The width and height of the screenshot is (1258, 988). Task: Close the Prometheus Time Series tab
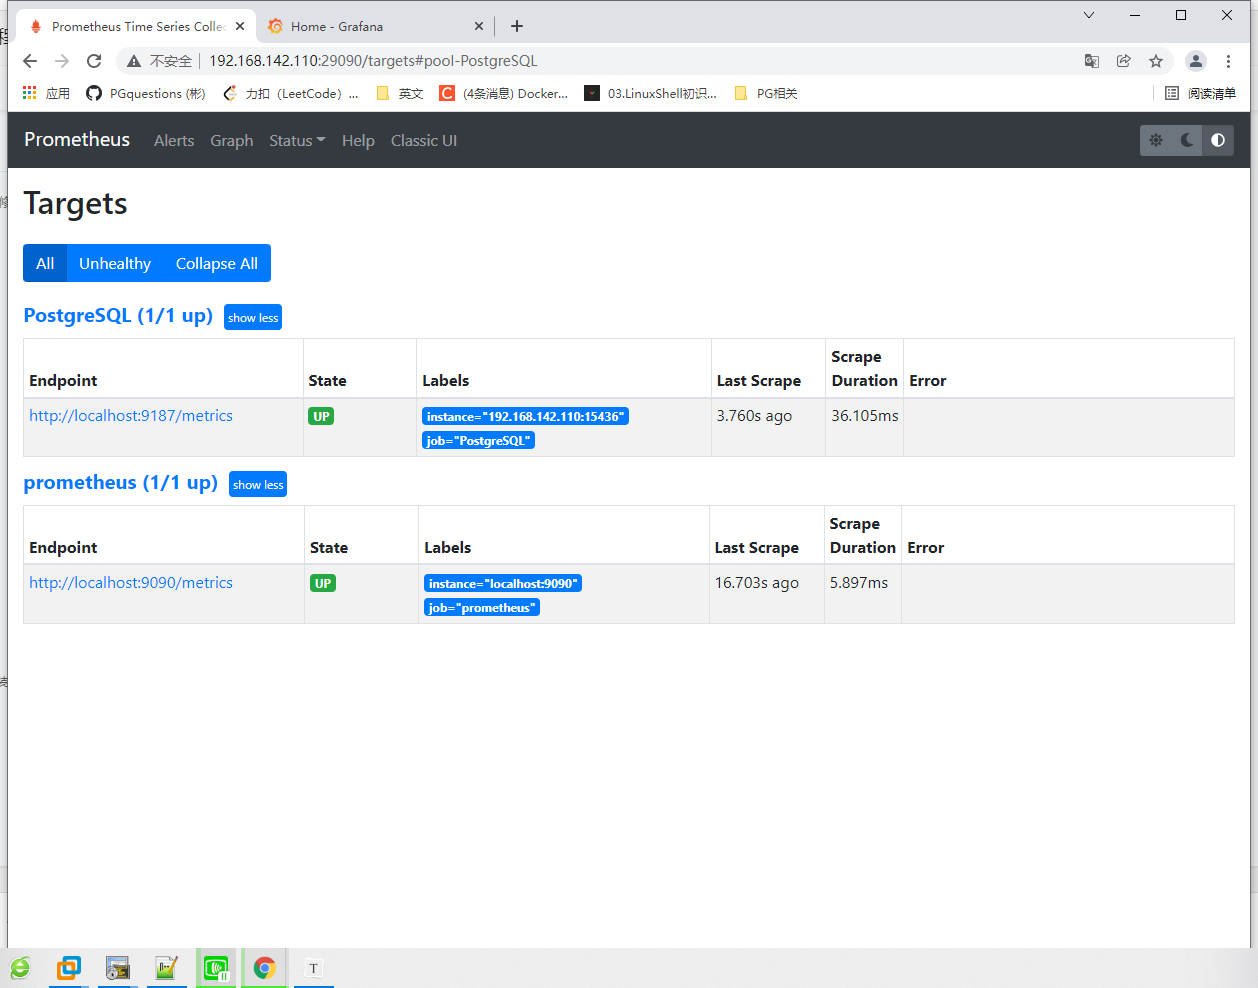coord(240,26)
